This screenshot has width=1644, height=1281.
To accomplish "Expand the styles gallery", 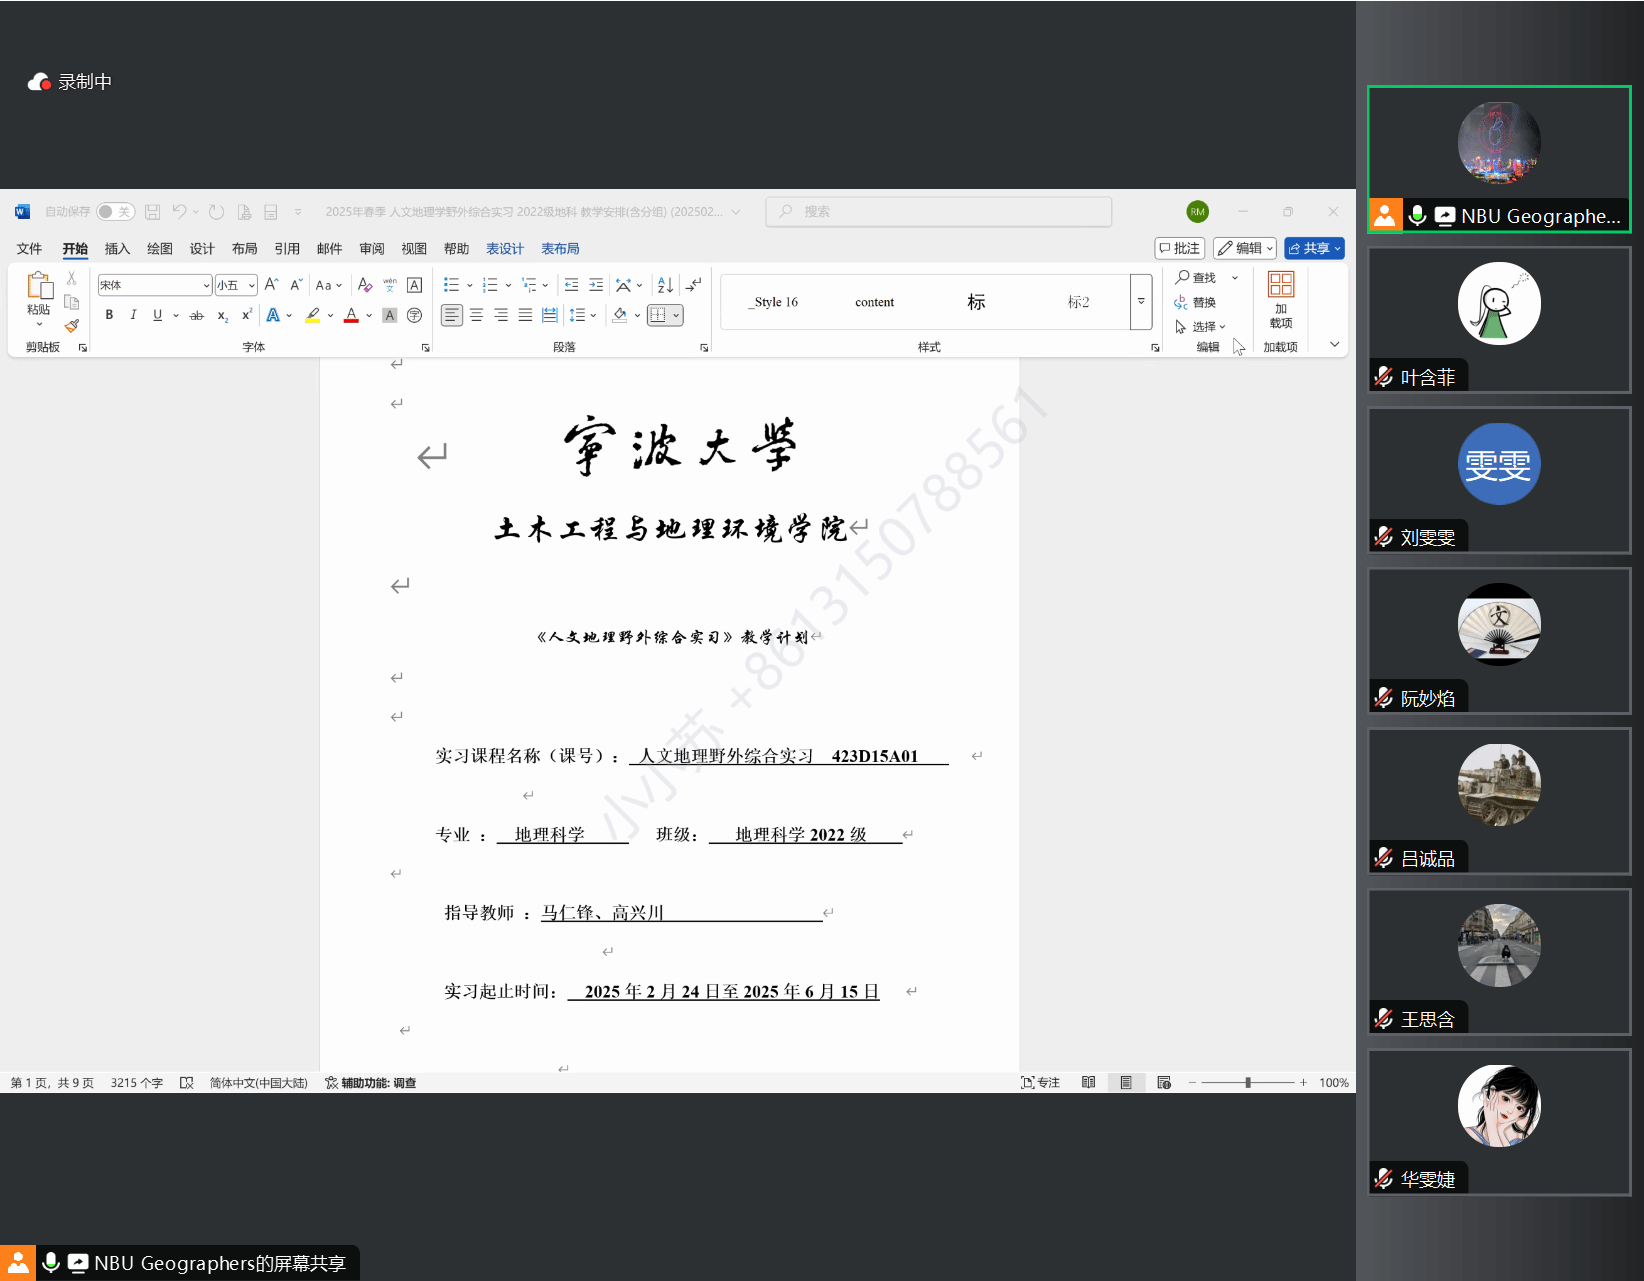I will 1141,302.
